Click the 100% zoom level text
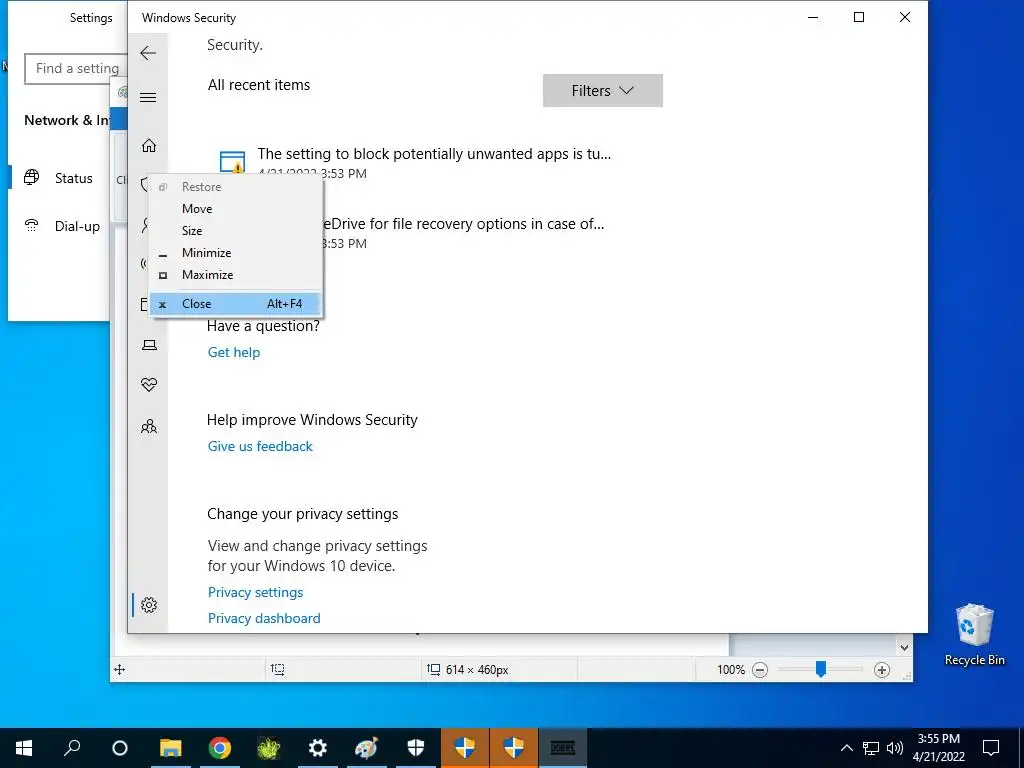 (x=731, y=669)
